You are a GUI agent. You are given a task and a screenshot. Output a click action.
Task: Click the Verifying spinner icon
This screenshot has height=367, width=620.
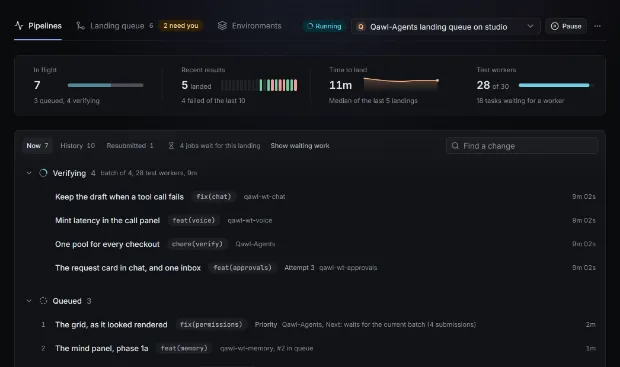(x=43, y=173)
